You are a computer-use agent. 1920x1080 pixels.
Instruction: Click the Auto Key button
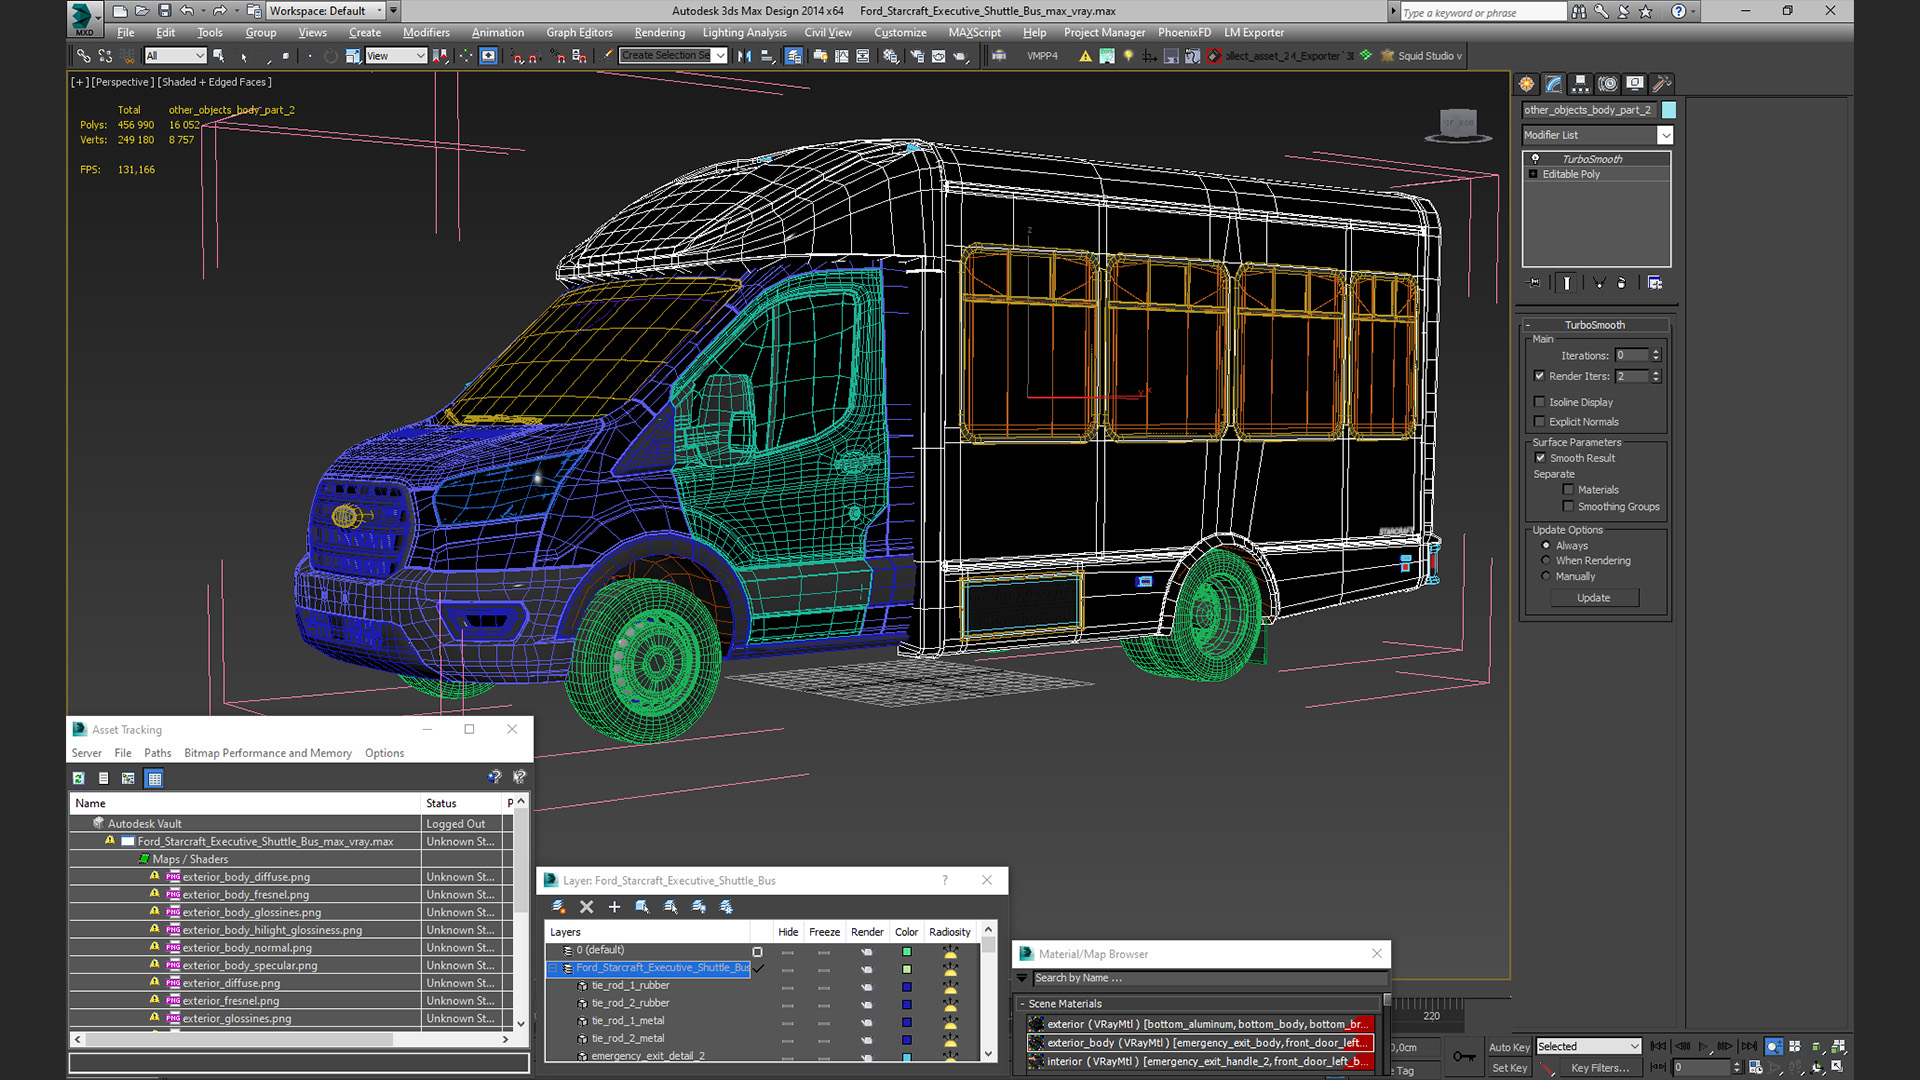(x=1509, y=1047)
